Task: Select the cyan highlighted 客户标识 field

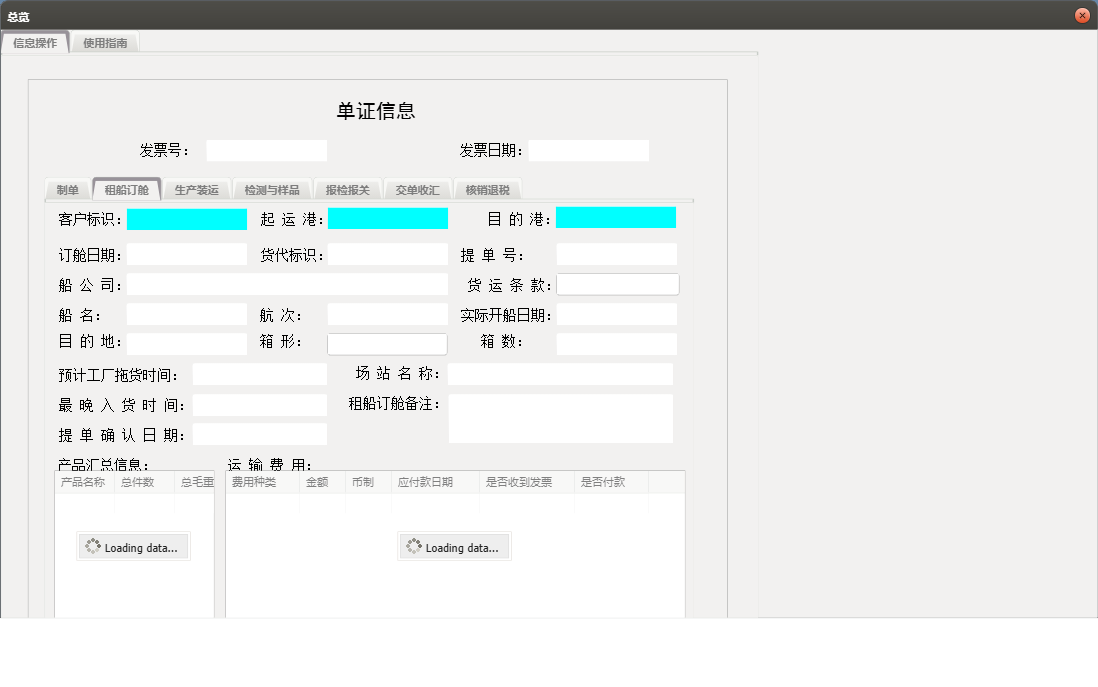Action: [187, 218]
